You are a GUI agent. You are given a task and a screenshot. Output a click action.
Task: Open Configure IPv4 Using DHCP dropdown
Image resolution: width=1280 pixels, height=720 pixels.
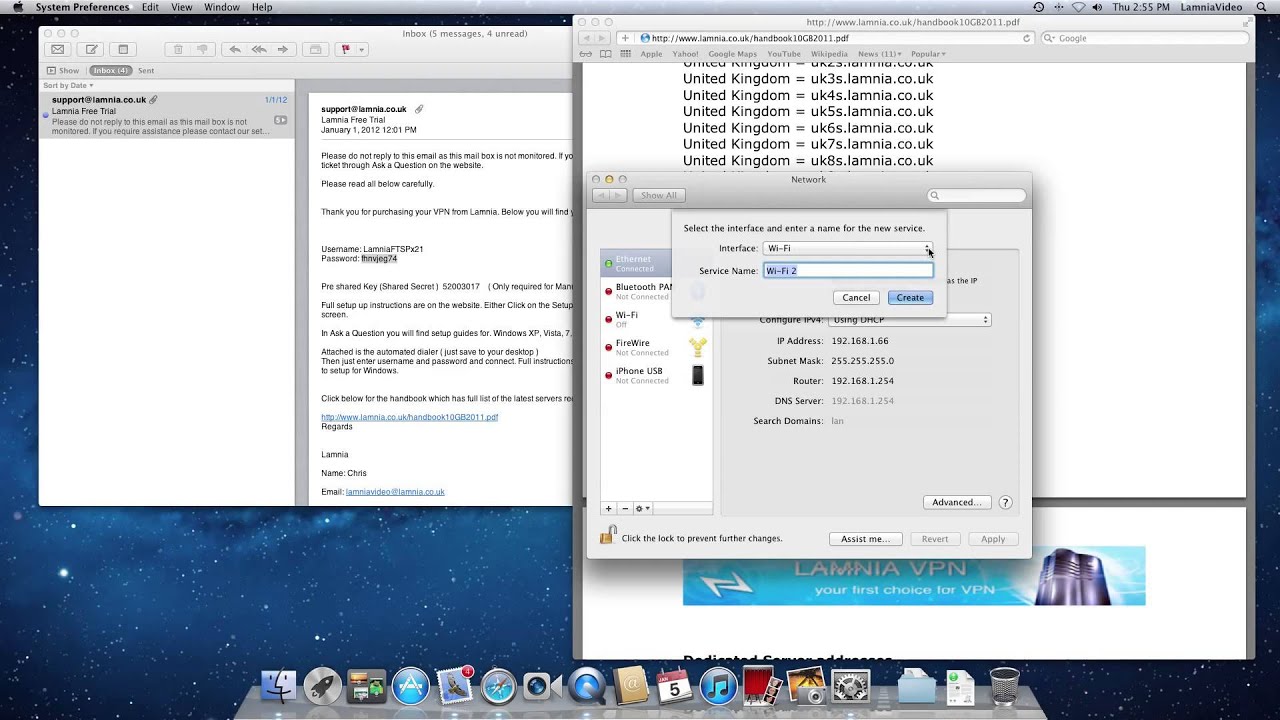[x=909, y=320]
